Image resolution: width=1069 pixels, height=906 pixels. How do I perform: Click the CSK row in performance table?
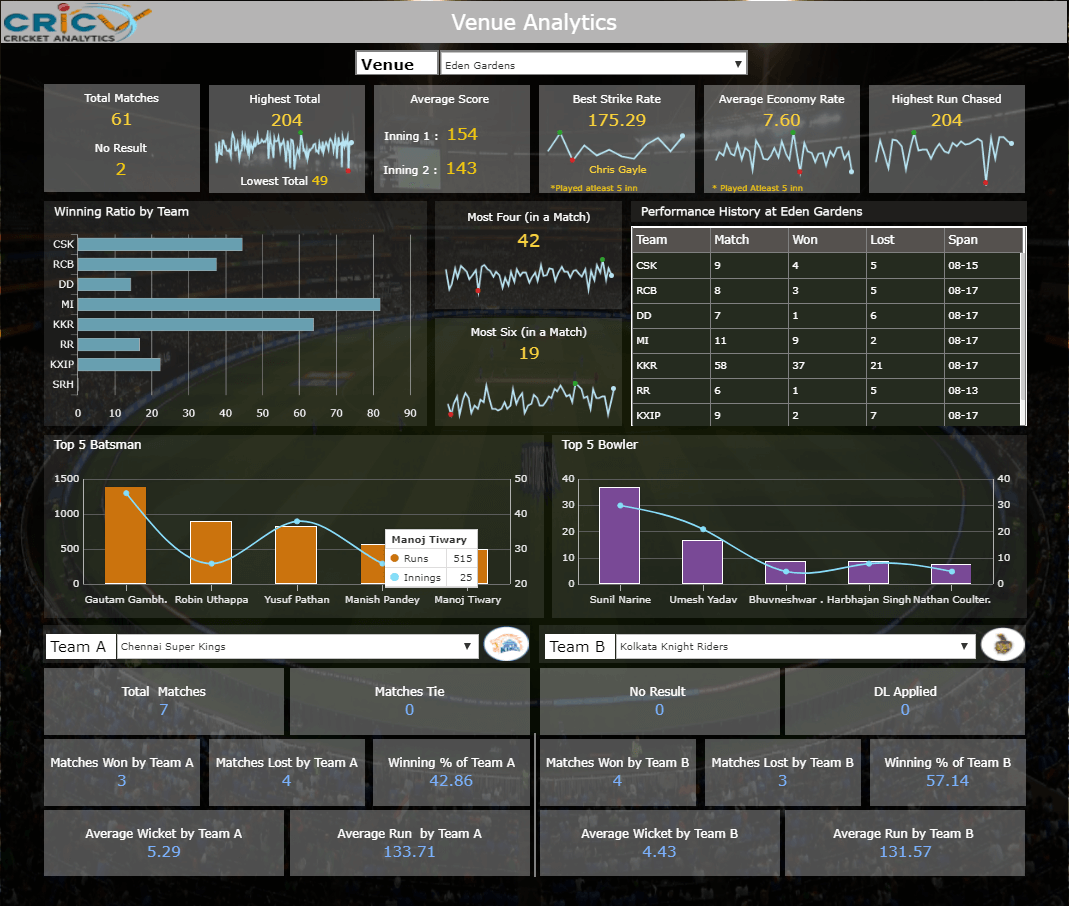click(826, 265)
